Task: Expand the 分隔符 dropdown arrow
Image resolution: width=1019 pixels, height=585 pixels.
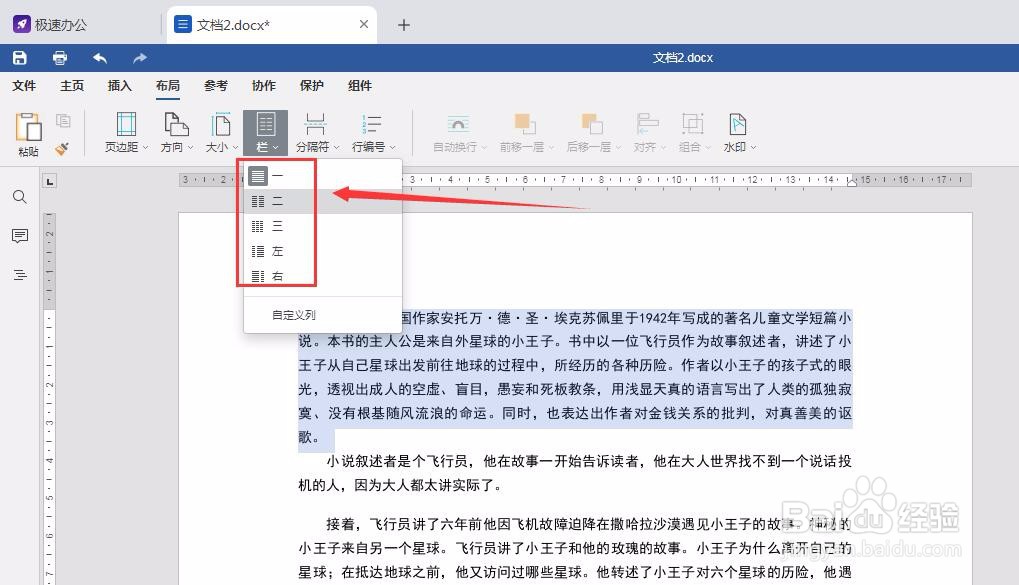Action: click(336, 148)
